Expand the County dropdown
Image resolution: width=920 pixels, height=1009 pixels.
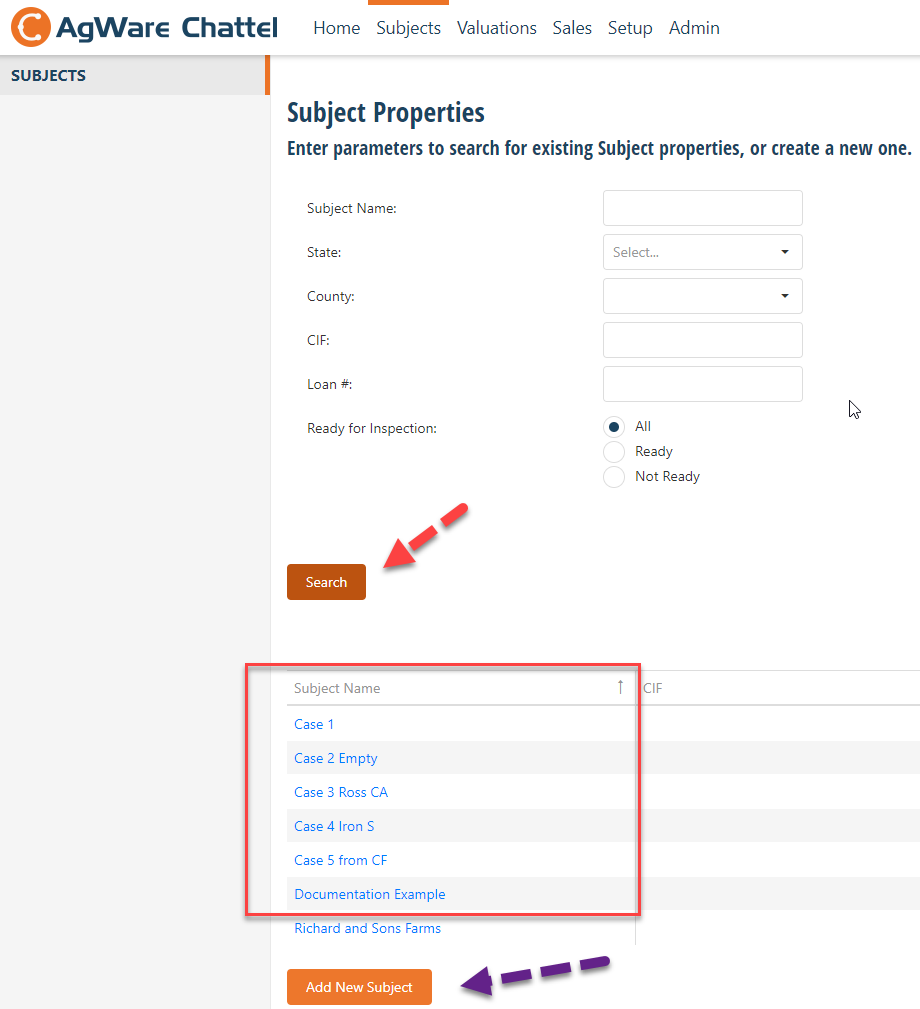pos(703,296)
